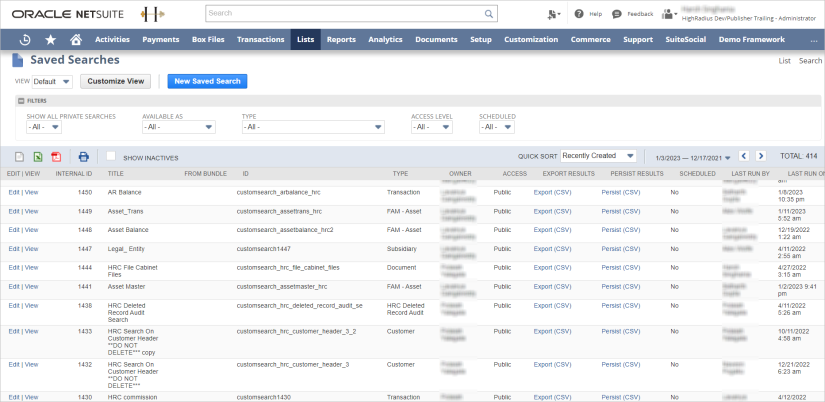Sort by the Type column header
The width and height of the screenshot is (825, 402).
tap(400, 174)
